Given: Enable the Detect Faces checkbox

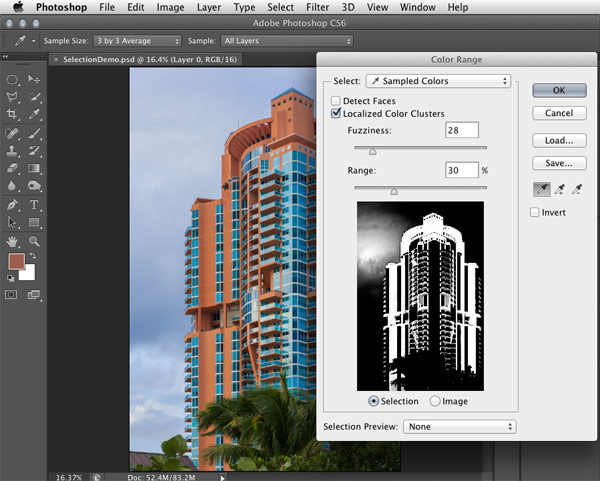Looking at the screenshot, I should (x=336, y=101).
